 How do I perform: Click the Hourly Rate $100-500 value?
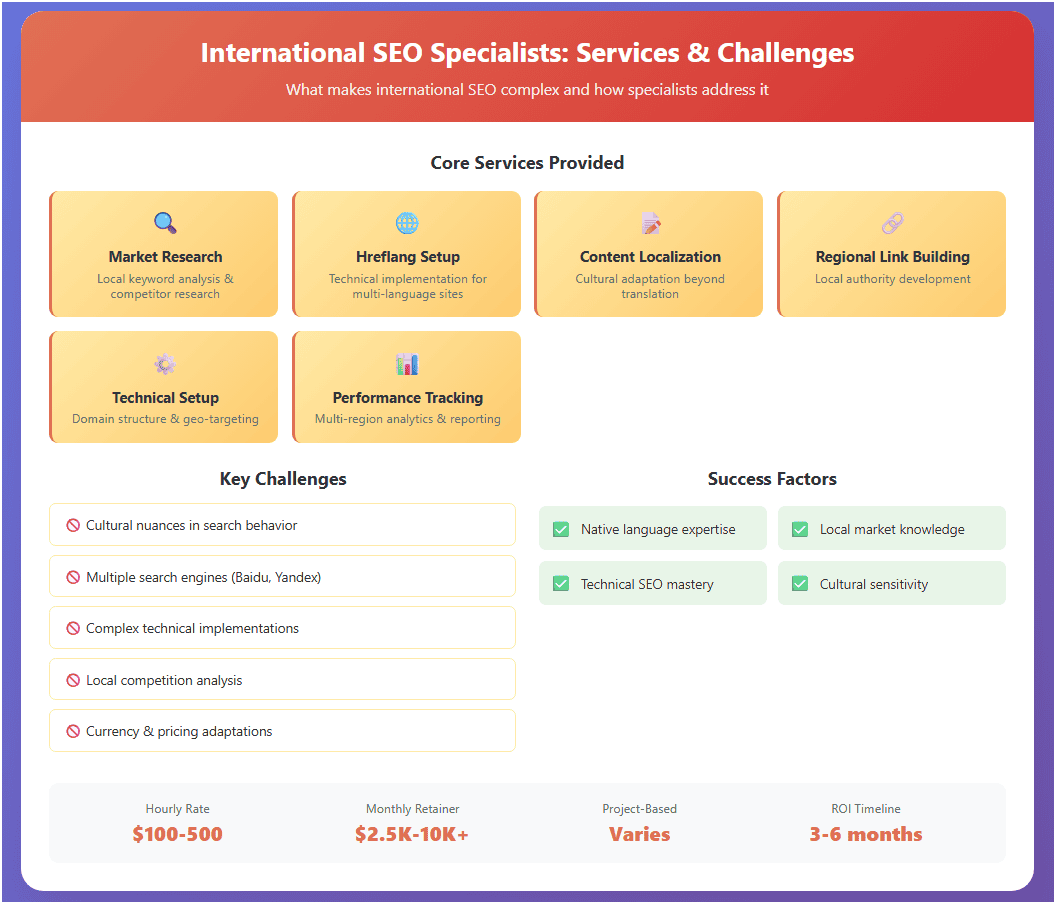[178, 834]
